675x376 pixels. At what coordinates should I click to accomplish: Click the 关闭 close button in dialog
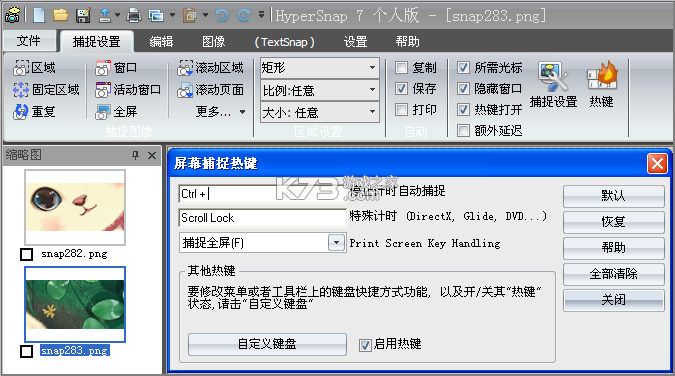[613, 300]
